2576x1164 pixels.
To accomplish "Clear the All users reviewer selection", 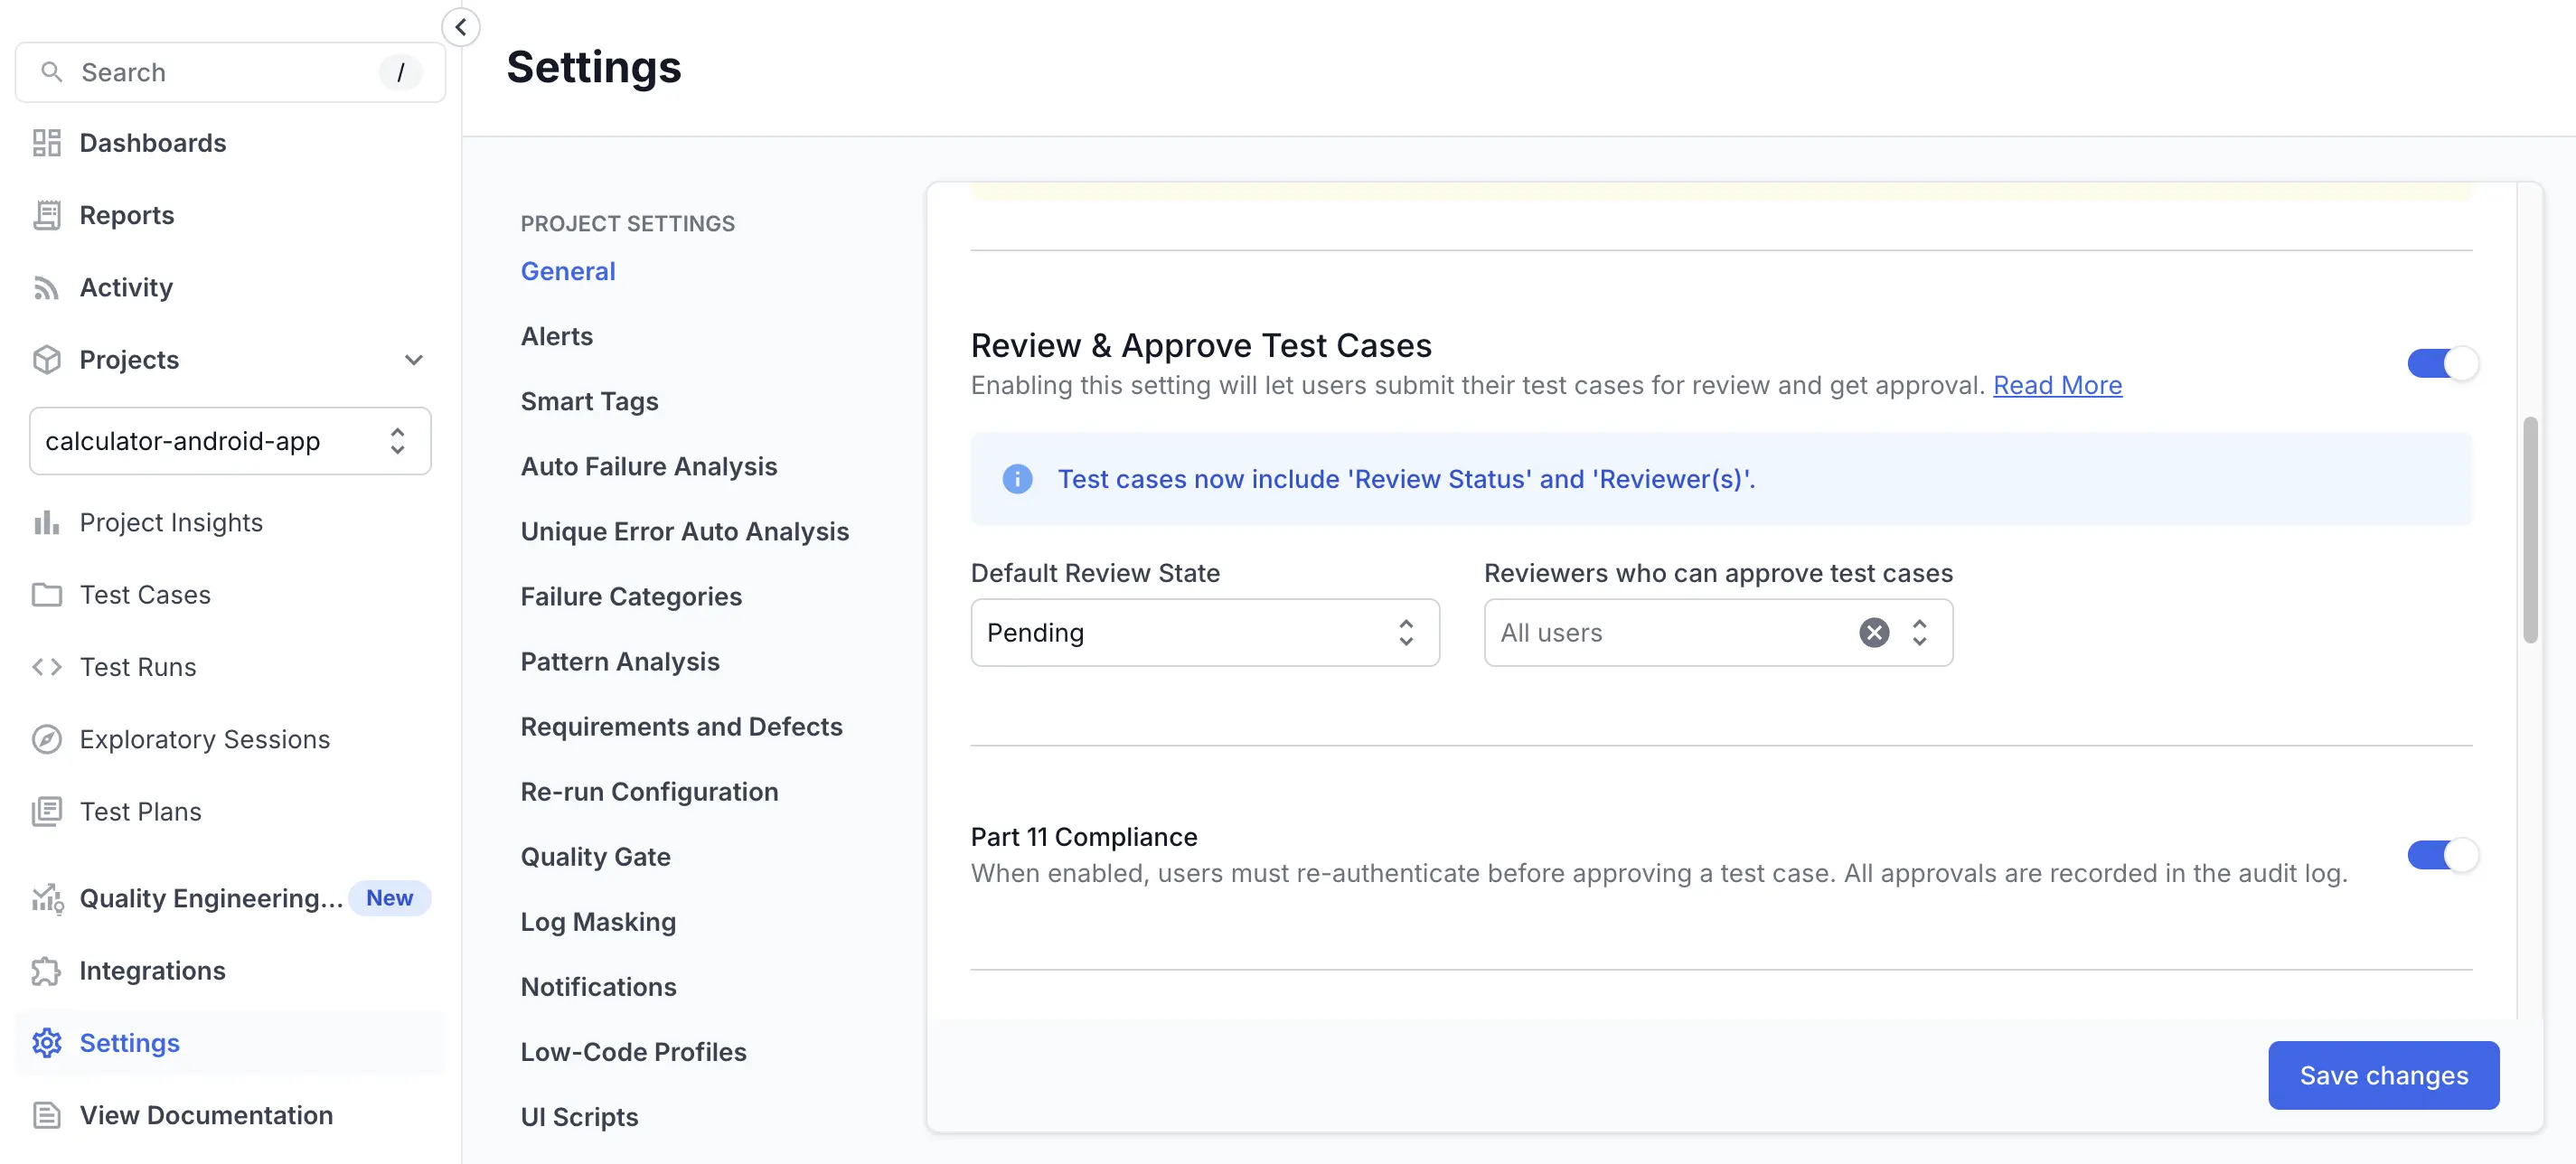I will [1874, 632].
